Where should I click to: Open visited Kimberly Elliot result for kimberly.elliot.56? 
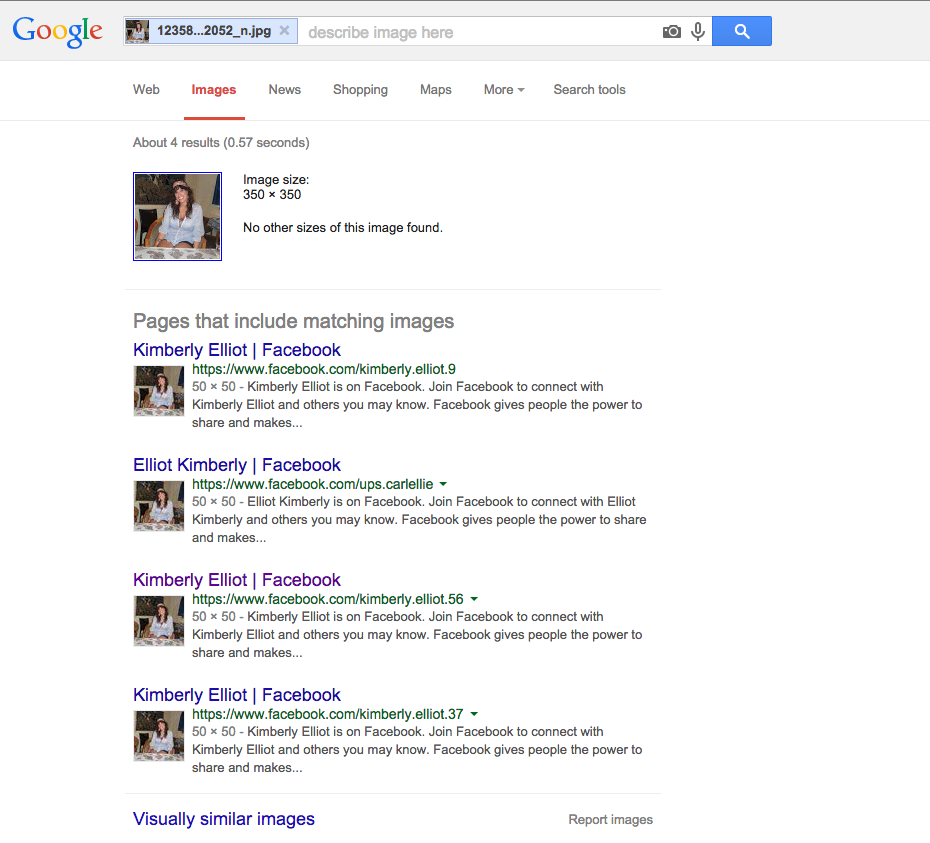(237, 580)
